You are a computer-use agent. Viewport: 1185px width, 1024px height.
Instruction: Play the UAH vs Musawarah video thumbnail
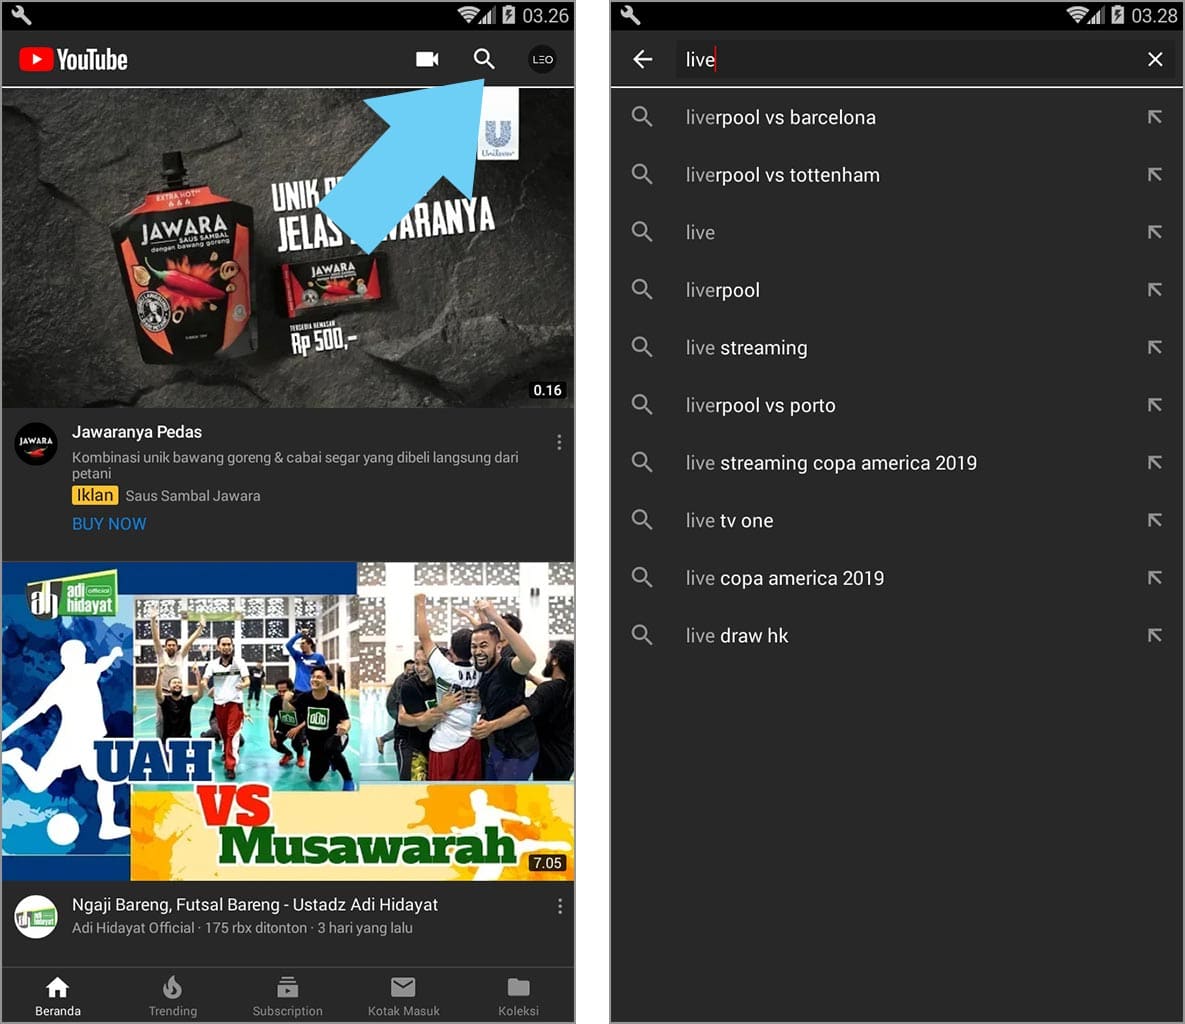(x=288, y=721)
